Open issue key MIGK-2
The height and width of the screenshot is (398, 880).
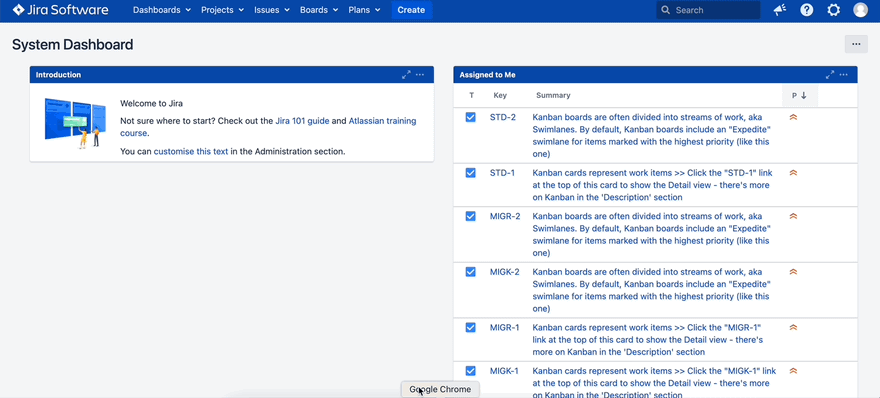[505, 272]
